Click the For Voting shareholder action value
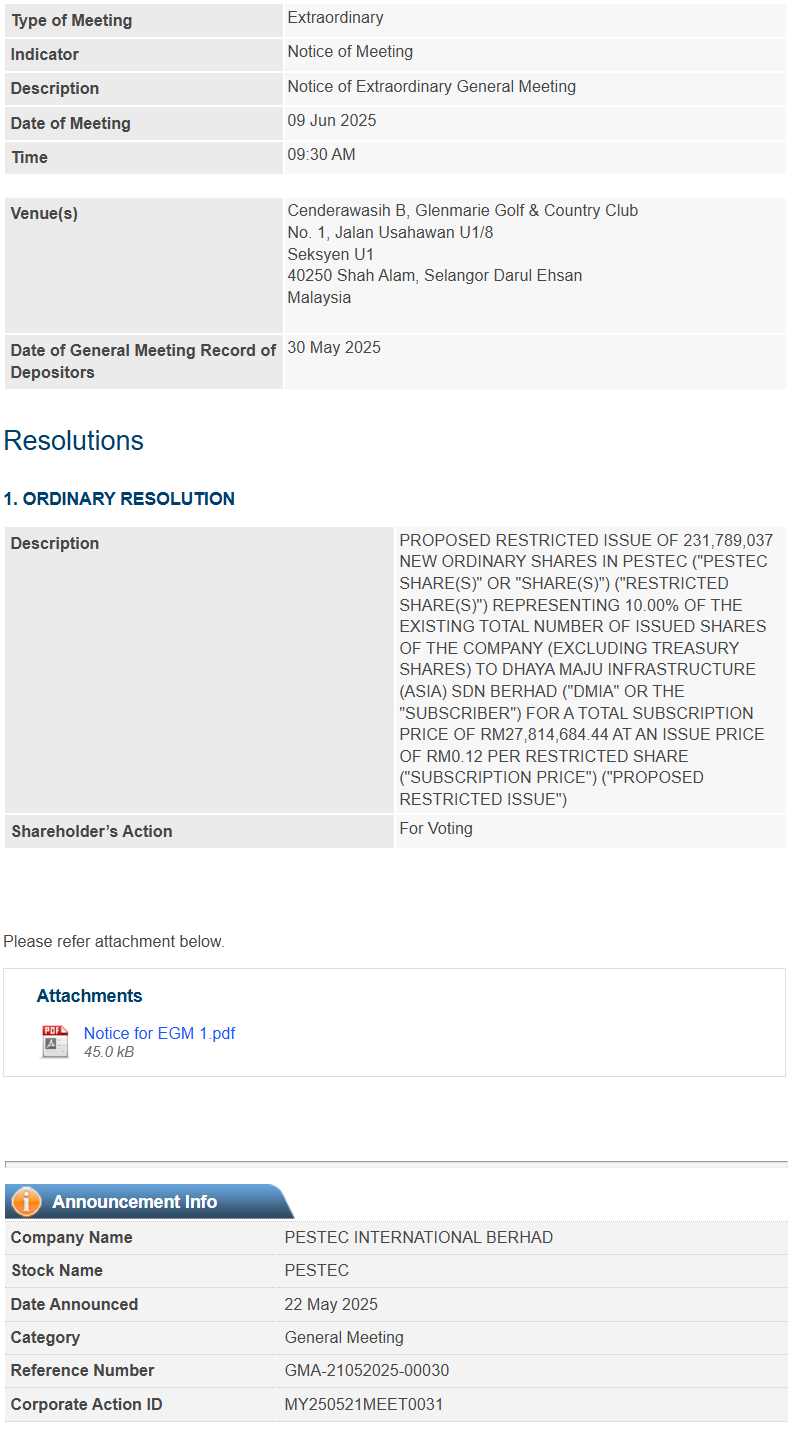Screen dimensions: 792x1430 pyautogui.click(x=436, y=829)
